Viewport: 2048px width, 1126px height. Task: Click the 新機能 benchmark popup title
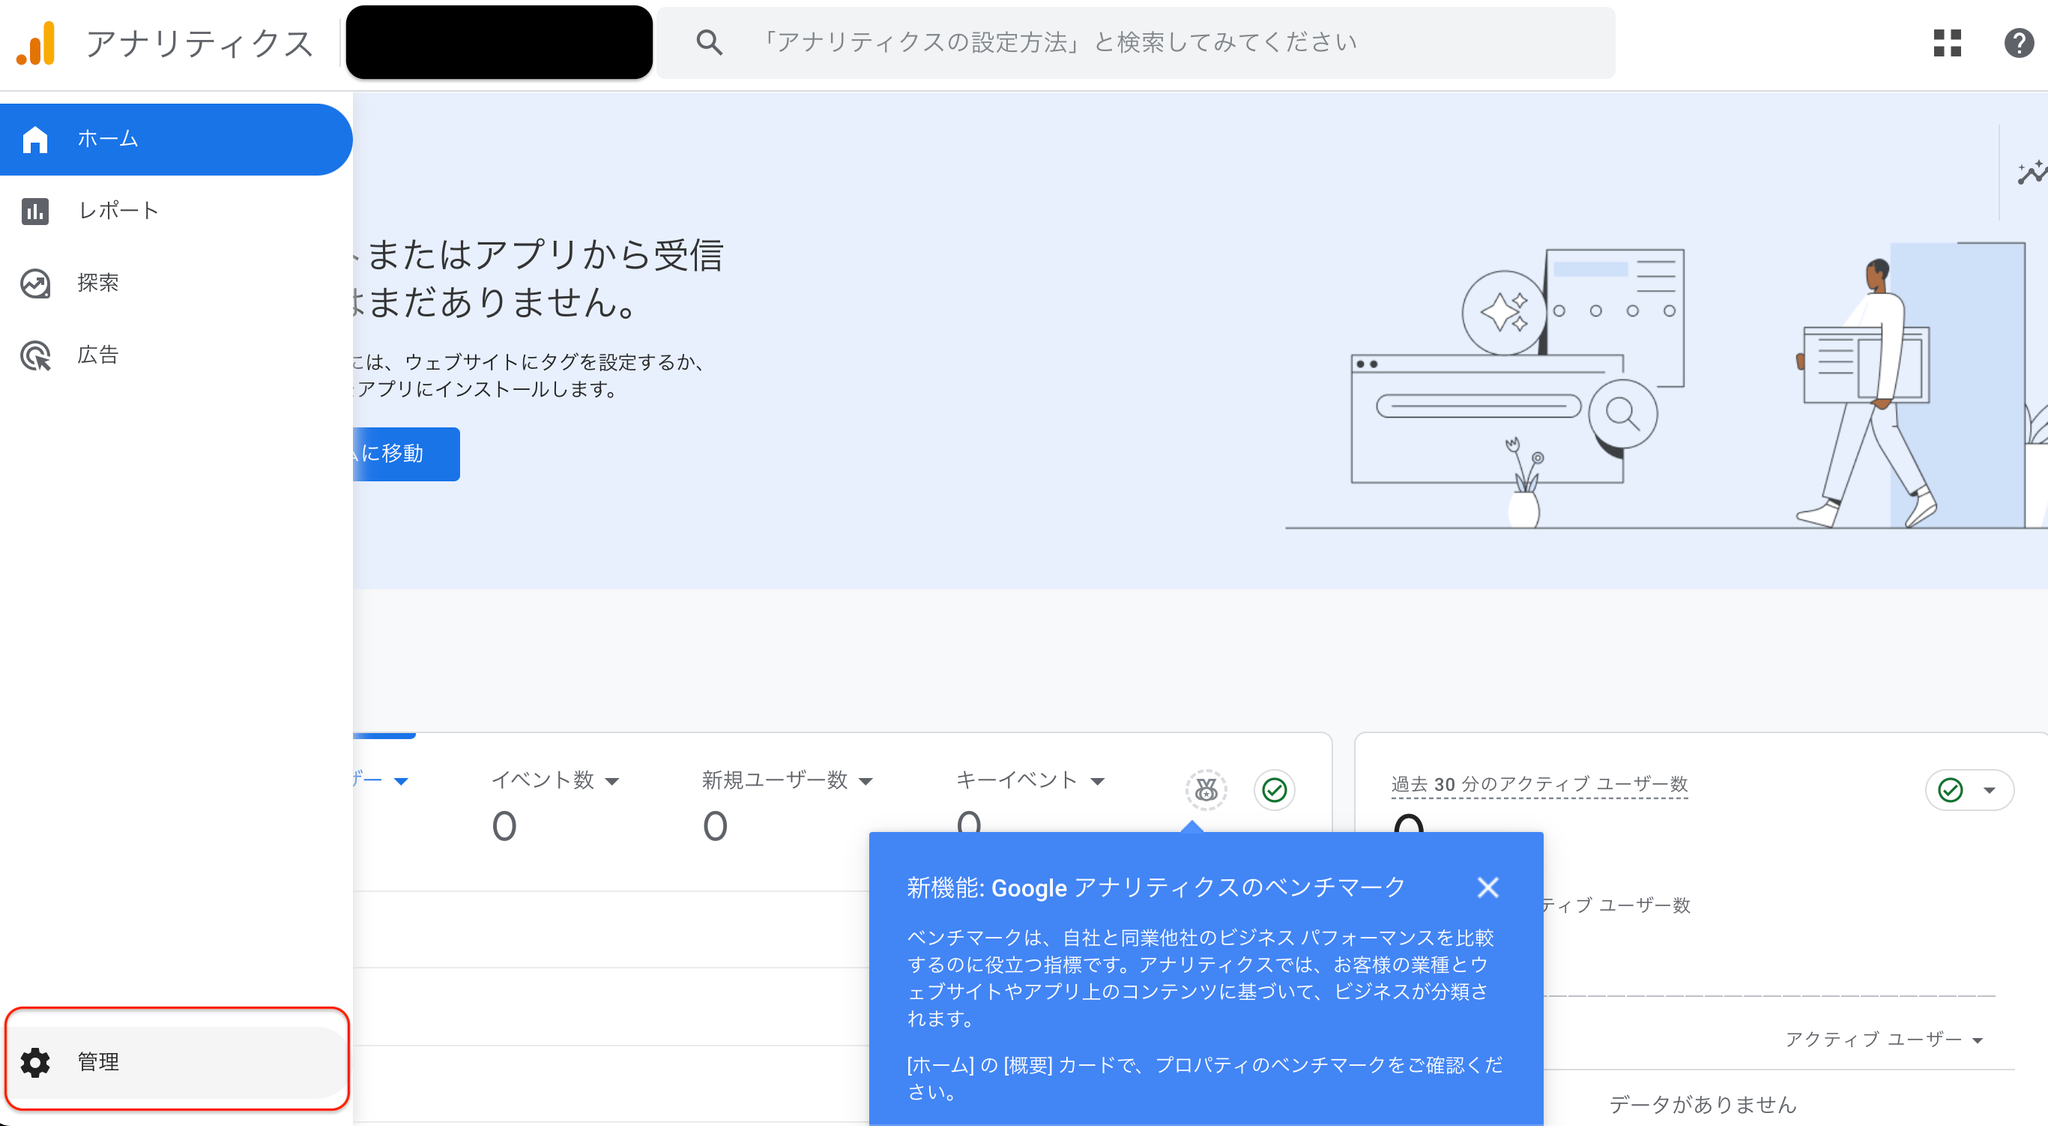coord(1156,888)
